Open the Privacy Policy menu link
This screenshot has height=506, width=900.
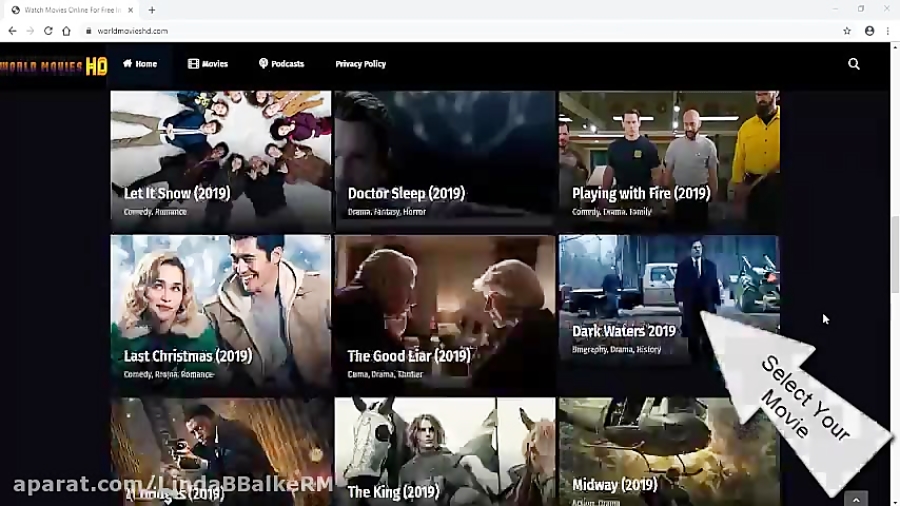(360, 64)
